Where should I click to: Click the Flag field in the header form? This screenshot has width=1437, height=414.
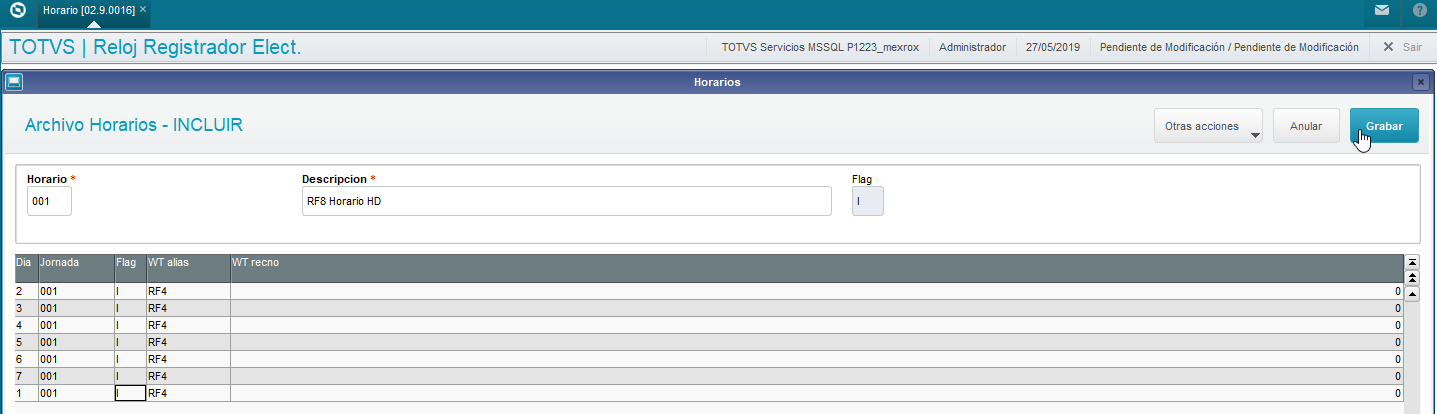[868, 201]
